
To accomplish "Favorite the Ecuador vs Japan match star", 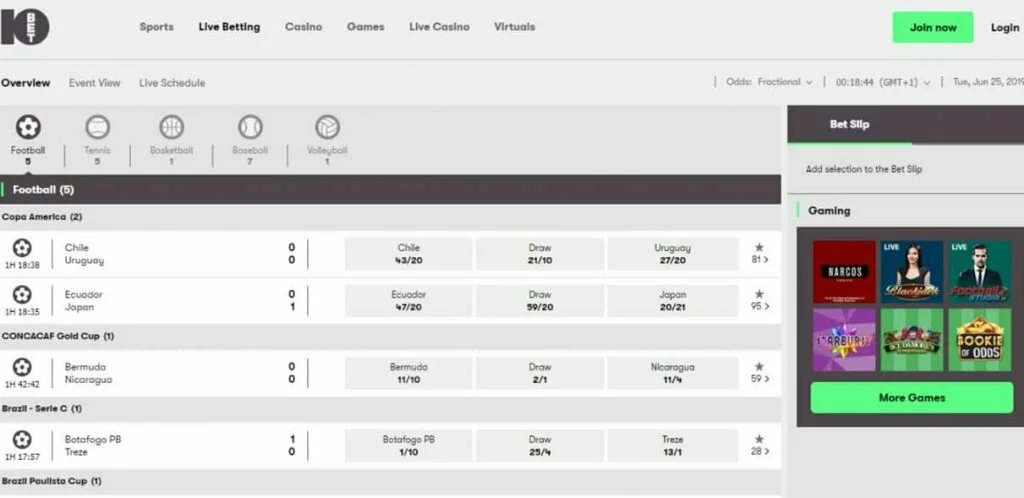I will pos(759,294).
